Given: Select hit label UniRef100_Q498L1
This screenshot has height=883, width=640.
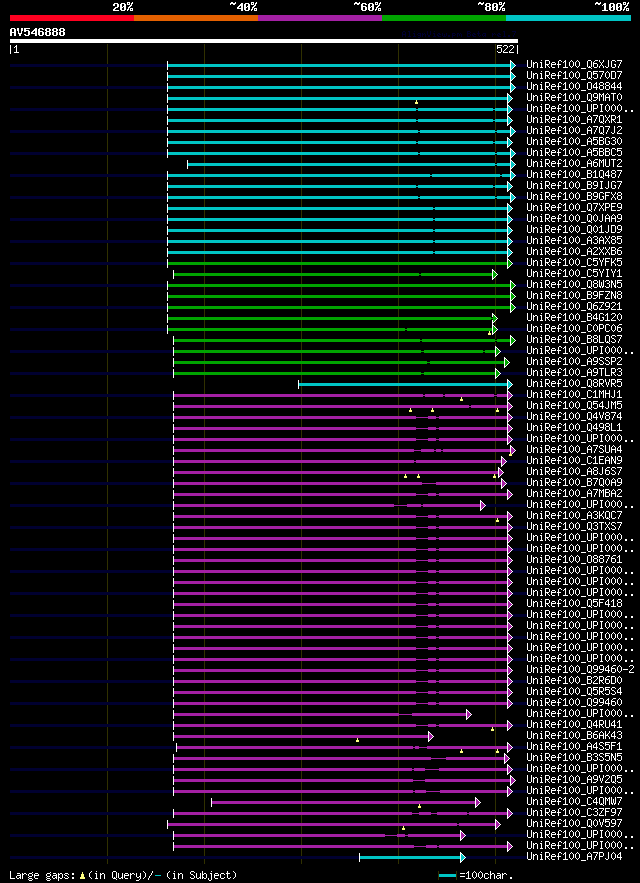Looking at the screenshot, I should 574,426.
